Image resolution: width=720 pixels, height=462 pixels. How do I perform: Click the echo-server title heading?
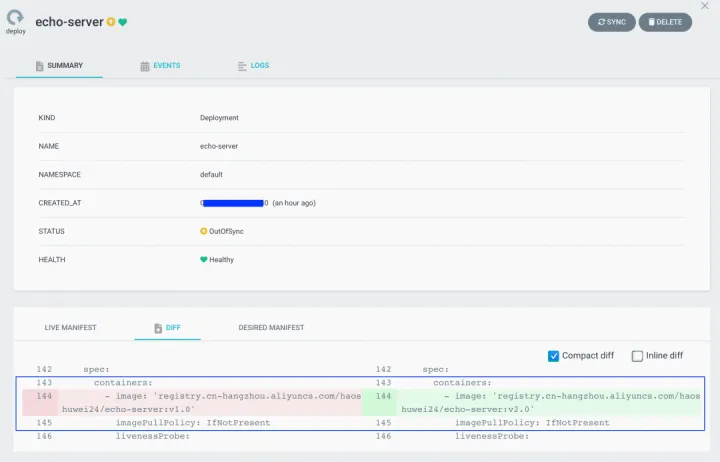click(69, 22)
